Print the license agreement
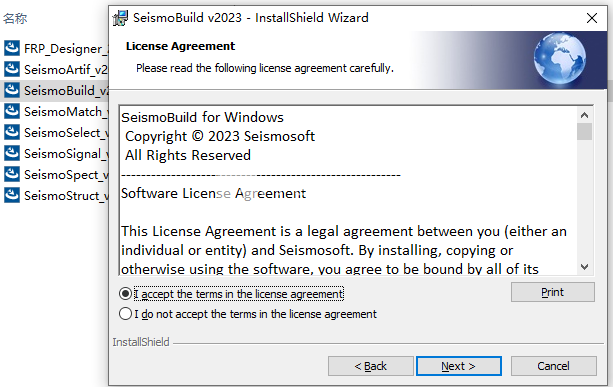Viewport: 613px width, 387px height. (x=552, y=292)
